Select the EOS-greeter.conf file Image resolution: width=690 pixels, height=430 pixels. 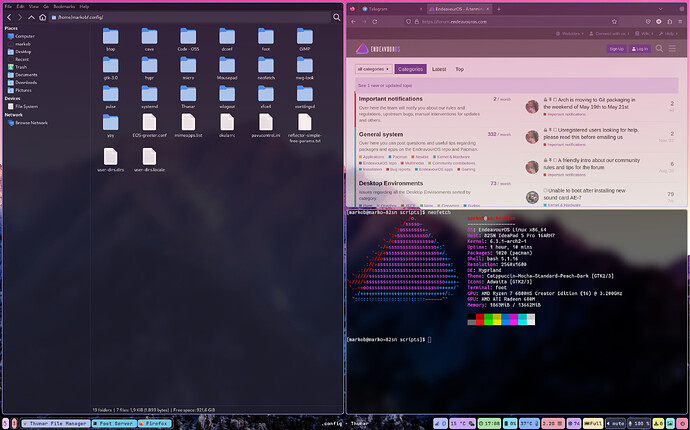point(149,125)
